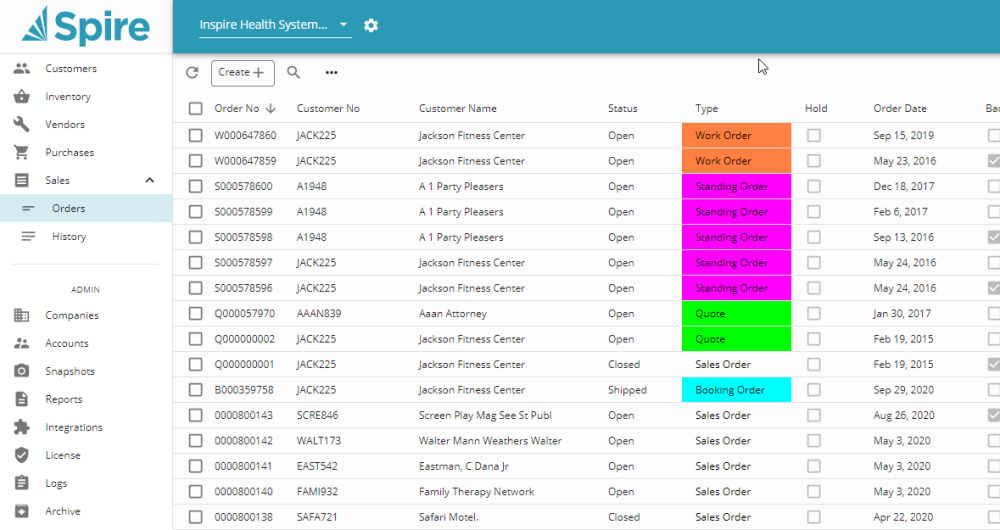Viewport: 1000px width, 530px height.
Task: Click customer name Aaan Attorney
Action: pyautogui.click(x=452, y=314)
